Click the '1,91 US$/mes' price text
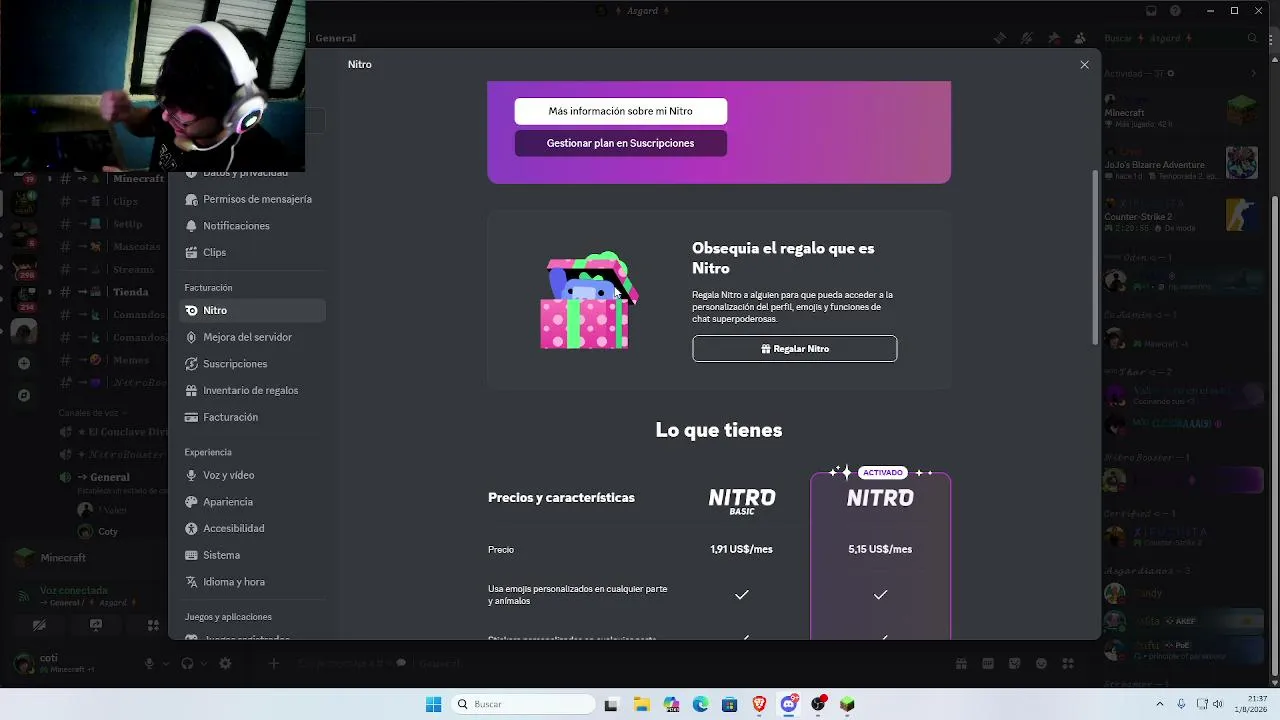 (x=741, y=549)
